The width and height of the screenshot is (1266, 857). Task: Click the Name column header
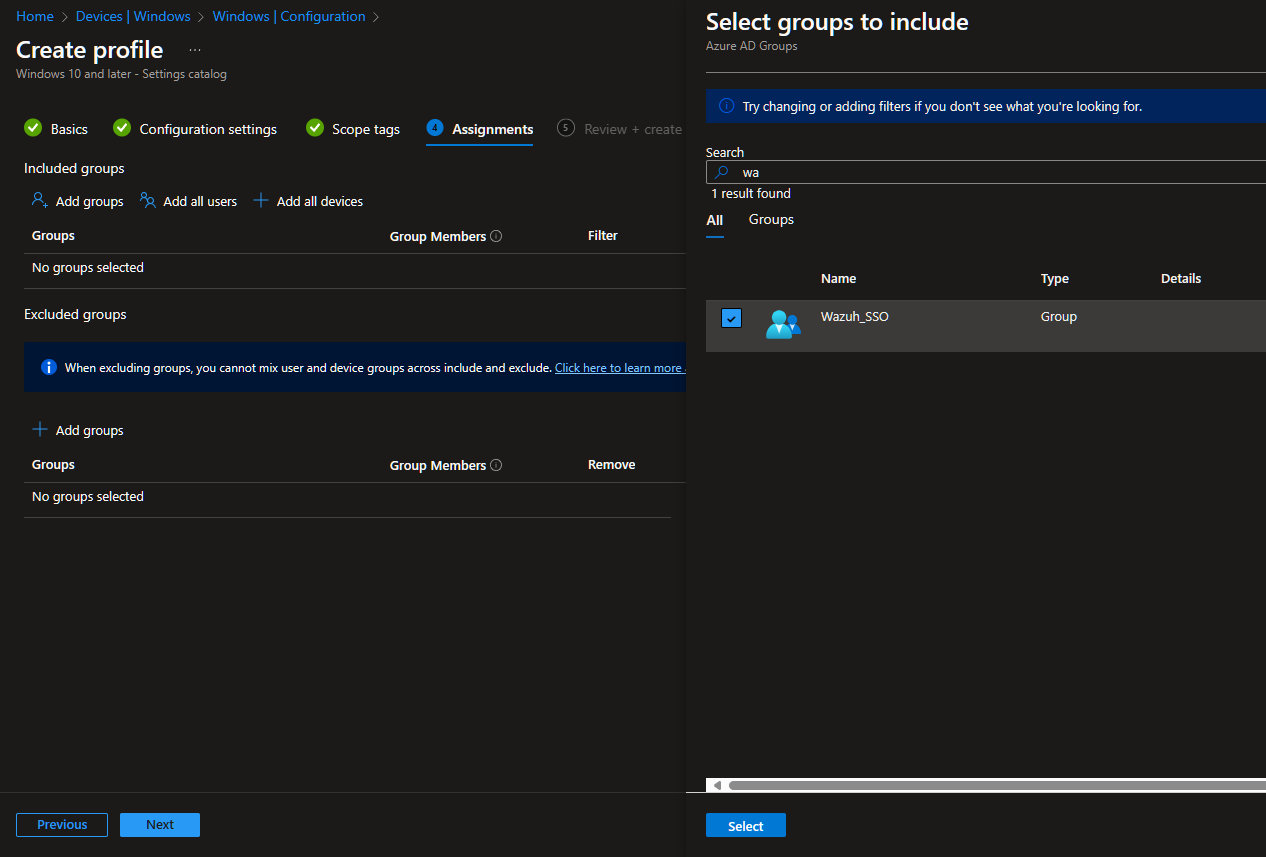tap(838, 279)
